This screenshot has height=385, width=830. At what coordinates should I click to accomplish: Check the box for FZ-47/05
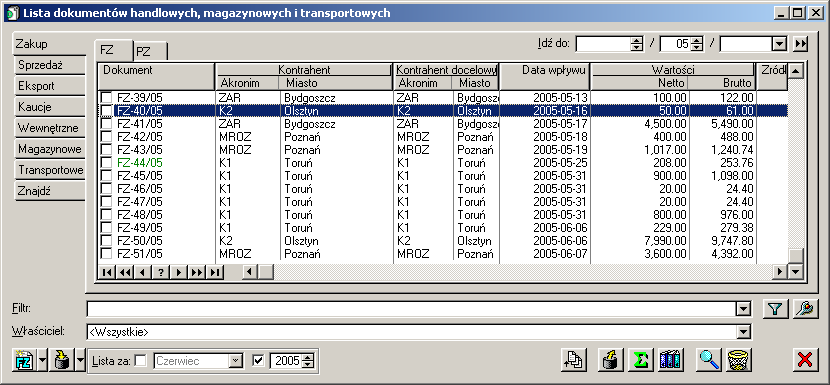point(107,201)
